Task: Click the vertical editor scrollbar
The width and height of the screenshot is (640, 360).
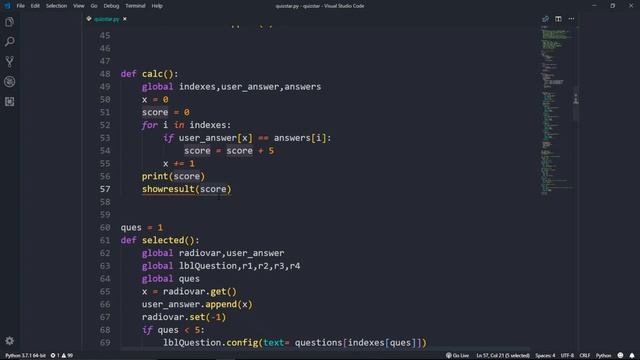Action: [x=576, y=103]
